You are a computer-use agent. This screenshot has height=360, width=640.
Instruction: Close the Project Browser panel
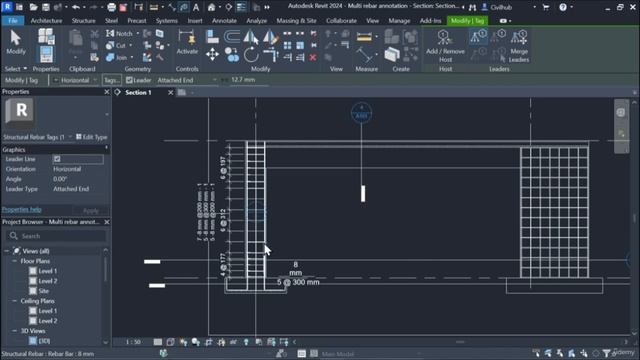point(107,222)
